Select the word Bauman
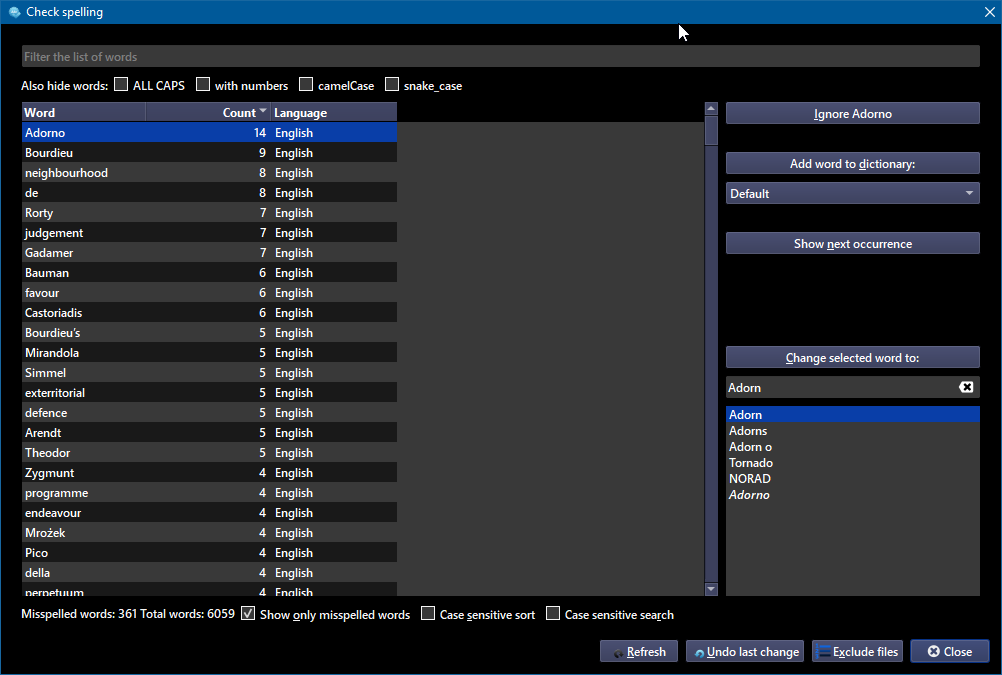1002x675 pixels. pyautogui.click(x=210, y=272)
